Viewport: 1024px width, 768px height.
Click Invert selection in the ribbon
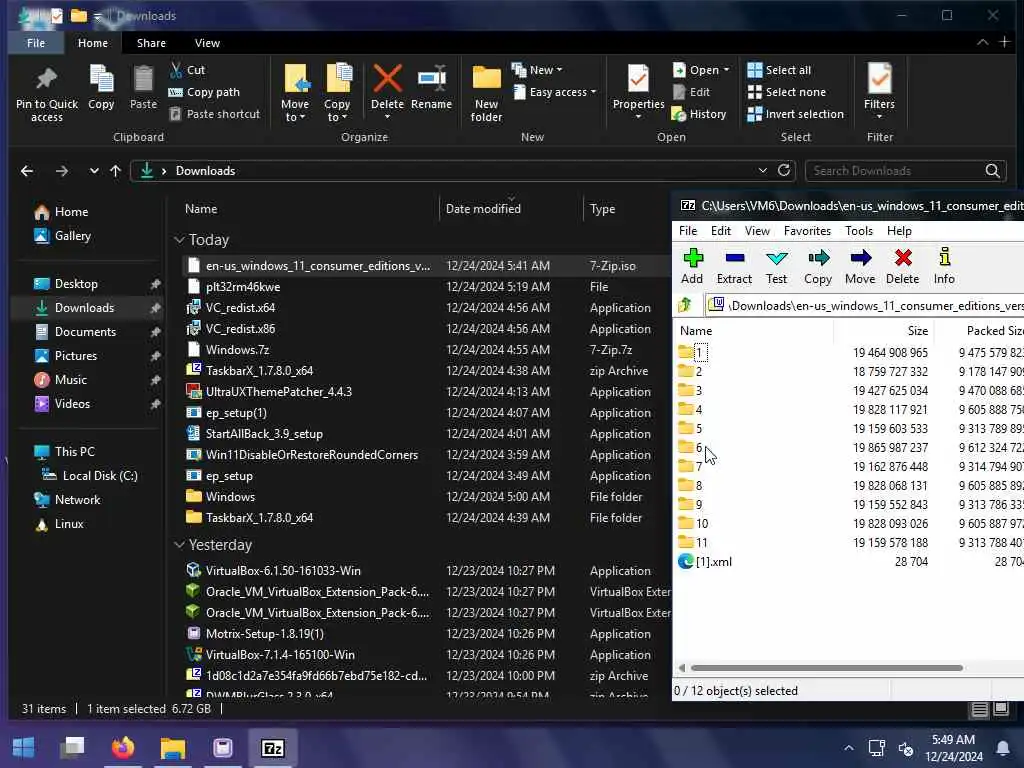click(795, 114)
